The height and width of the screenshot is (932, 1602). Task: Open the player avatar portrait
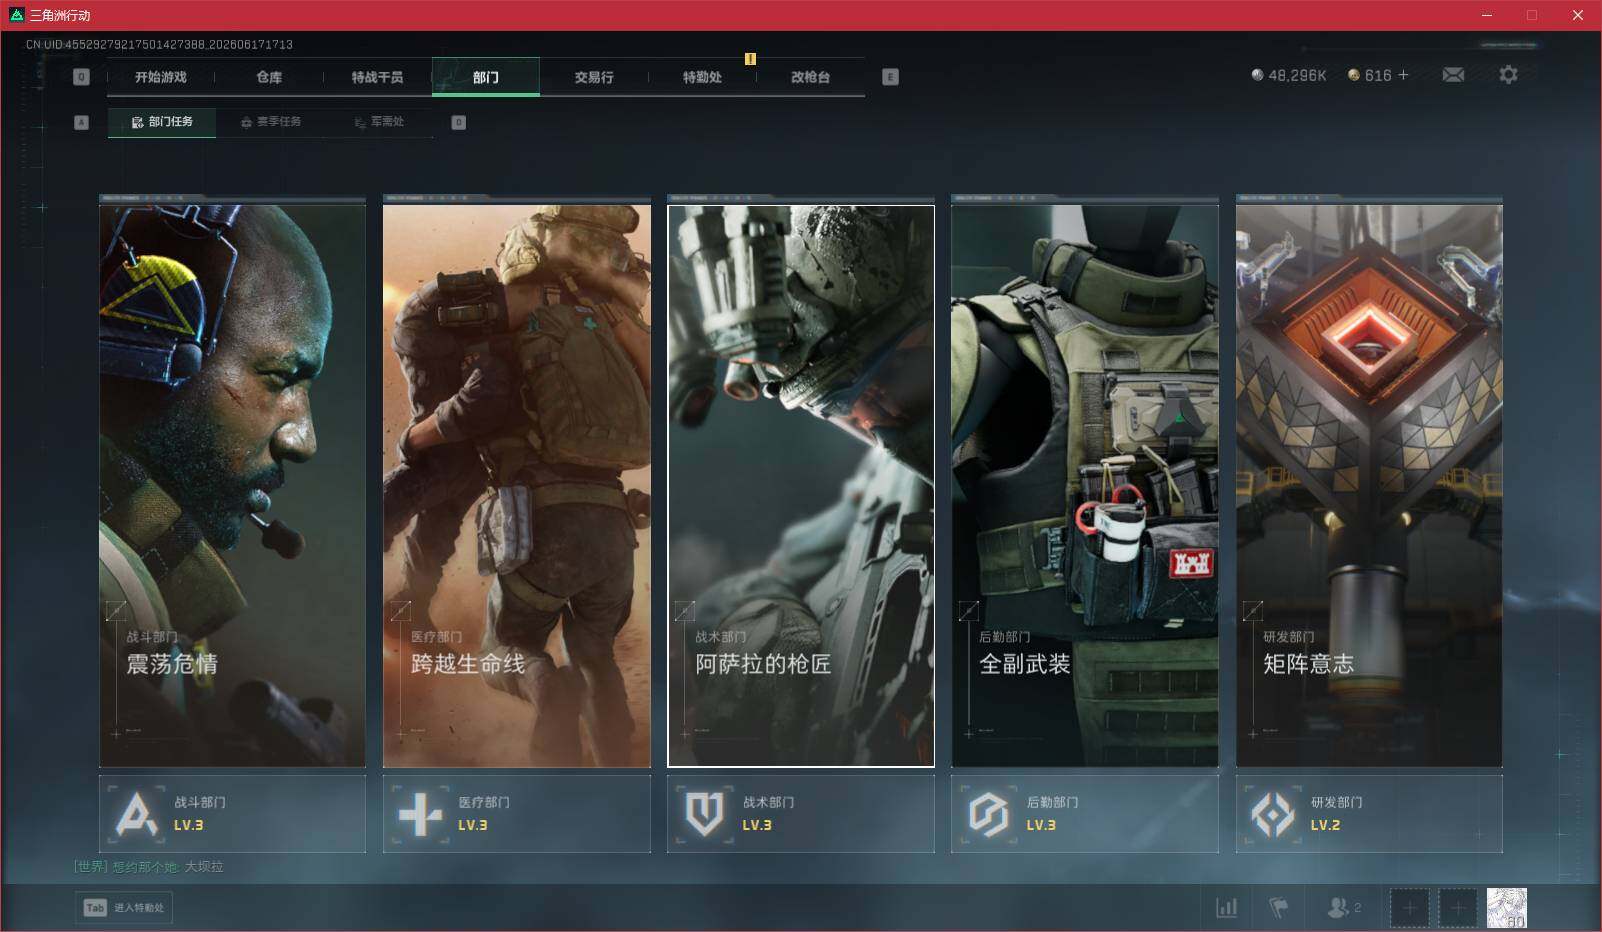point(1506,908)
